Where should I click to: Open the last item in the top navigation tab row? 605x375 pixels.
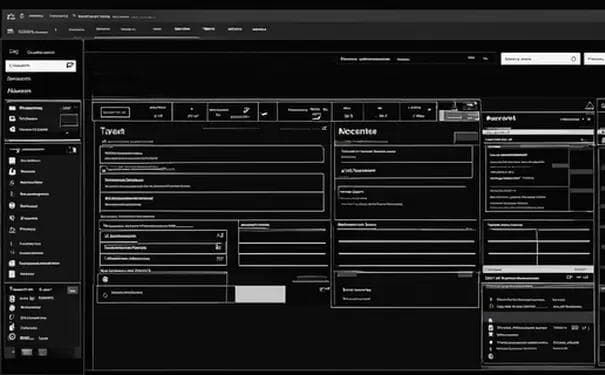(259, 29)
